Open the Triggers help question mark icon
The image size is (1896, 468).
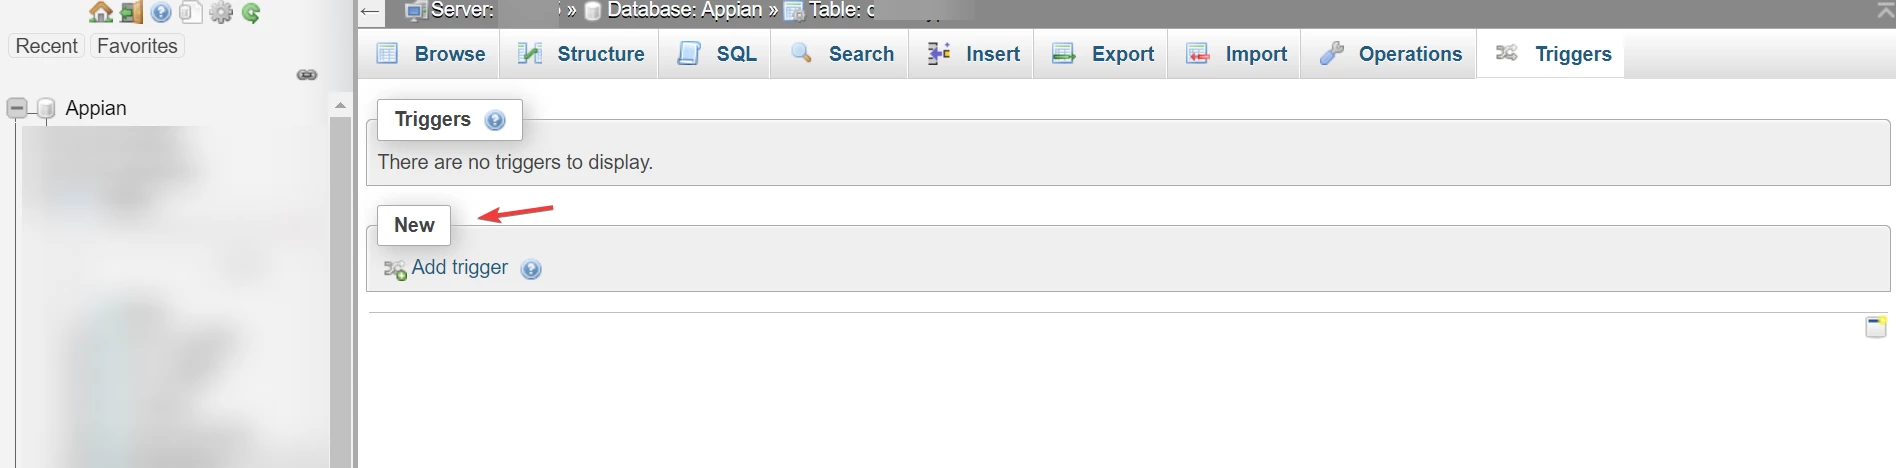click(x=495, y=121)
